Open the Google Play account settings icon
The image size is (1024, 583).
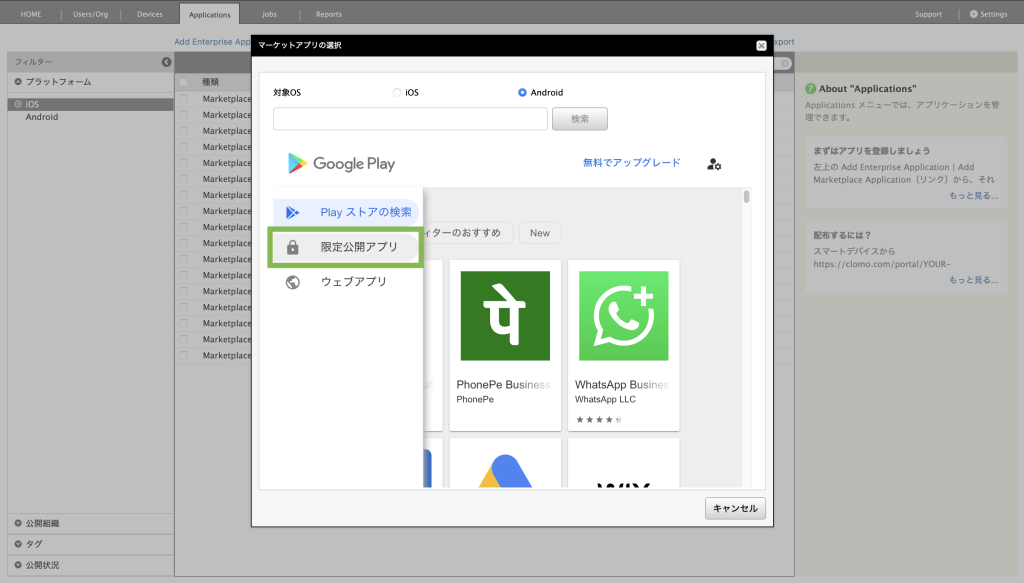[713, 164]
